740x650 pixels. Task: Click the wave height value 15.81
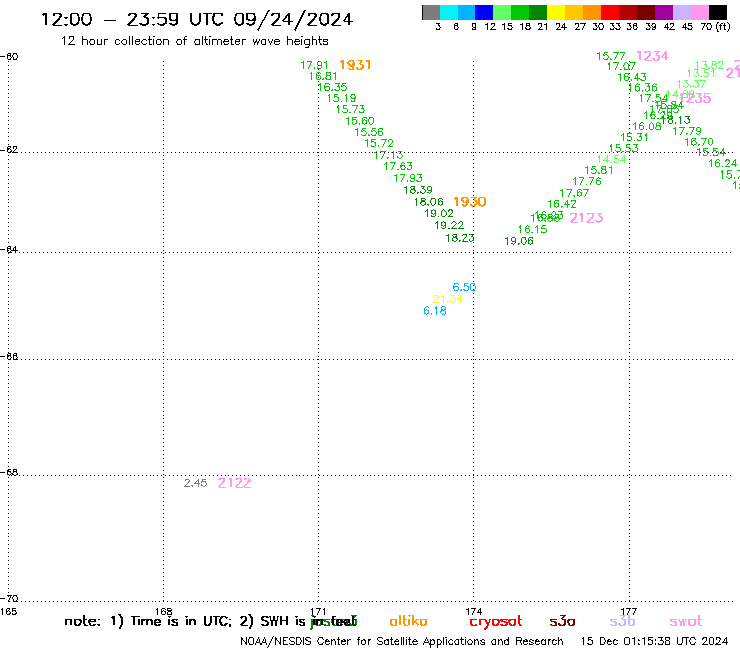(599, 170)
